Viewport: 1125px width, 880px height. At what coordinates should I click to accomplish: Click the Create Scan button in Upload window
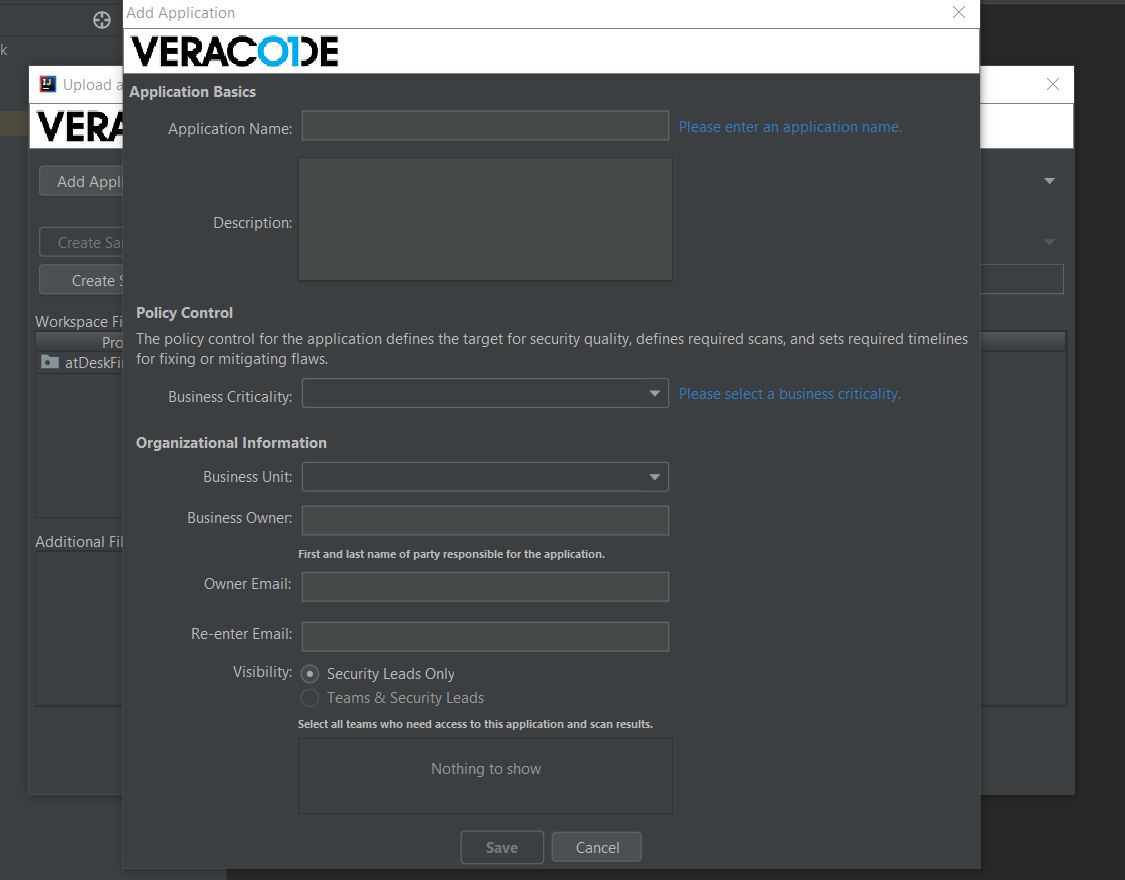click(x=81, y=280)
